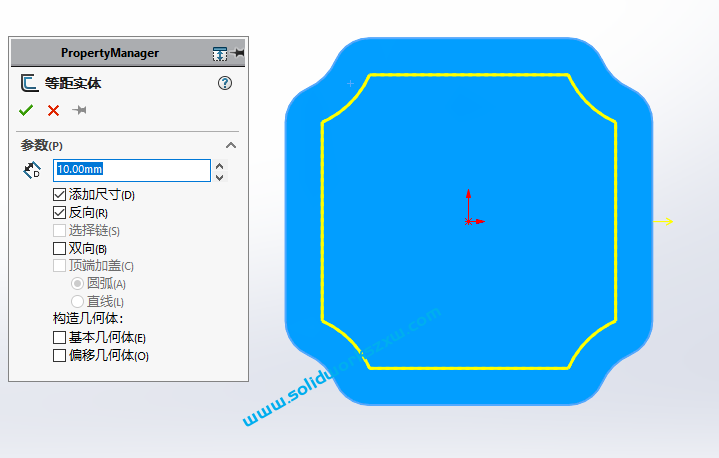Cancel the offset with the red X

(x=53, y=110)
